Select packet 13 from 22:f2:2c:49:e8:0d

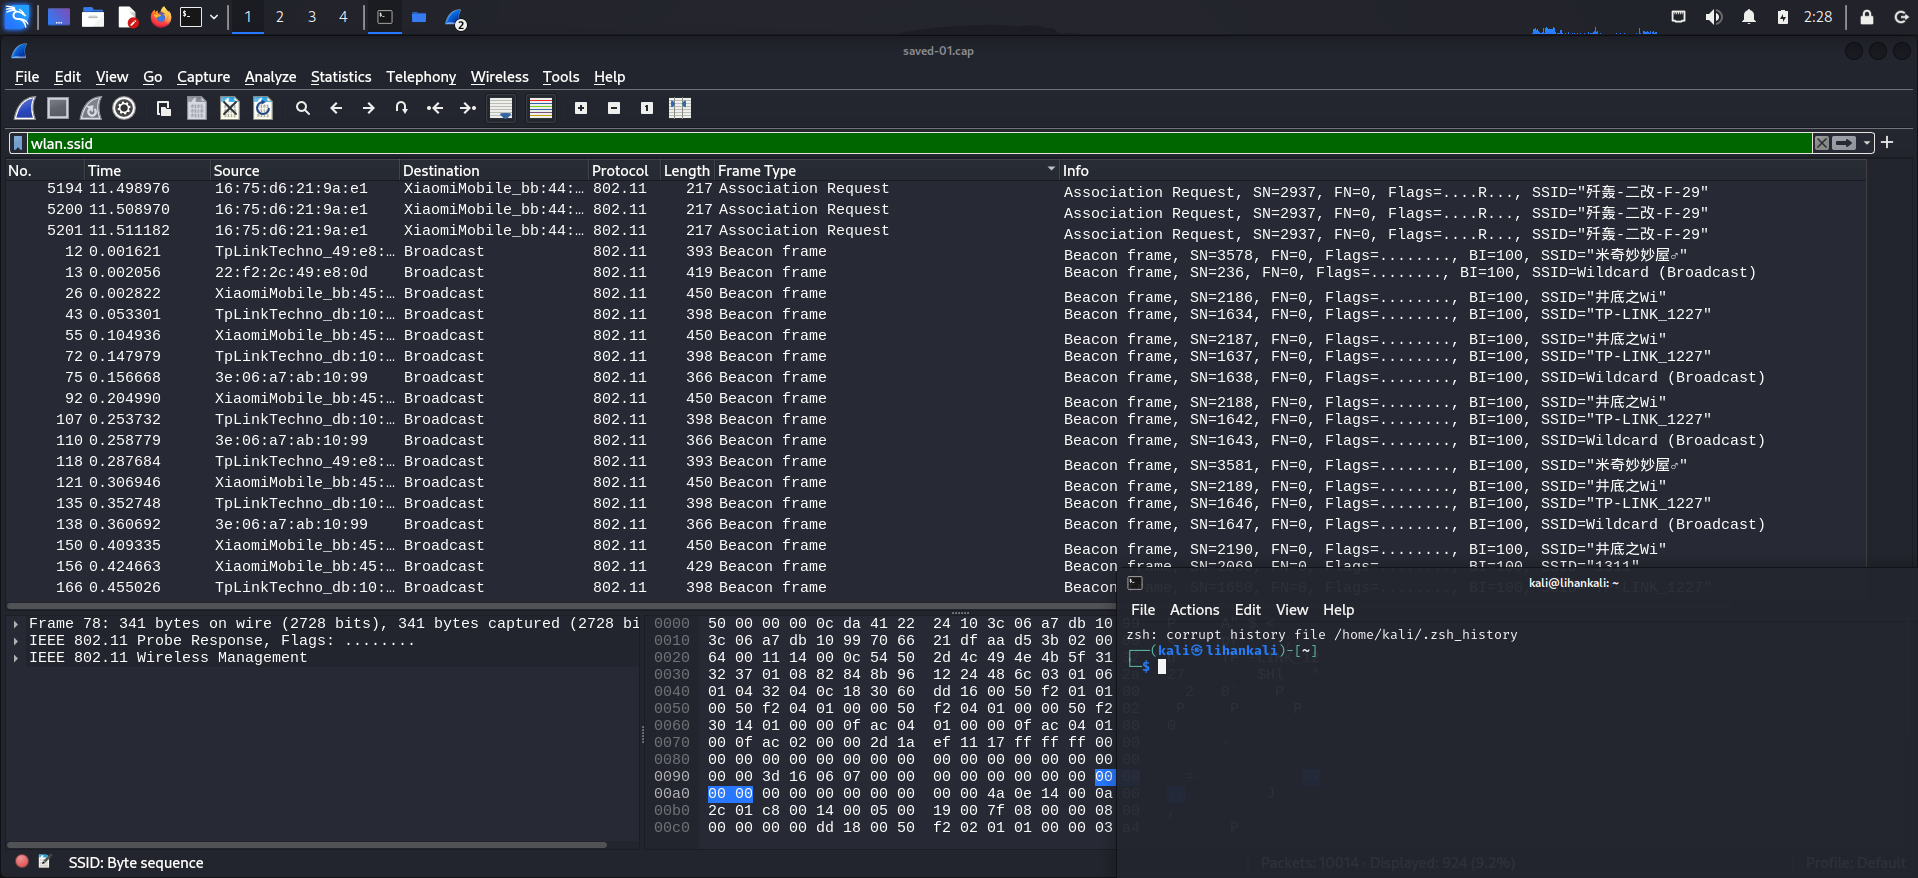tap(935, 273)
